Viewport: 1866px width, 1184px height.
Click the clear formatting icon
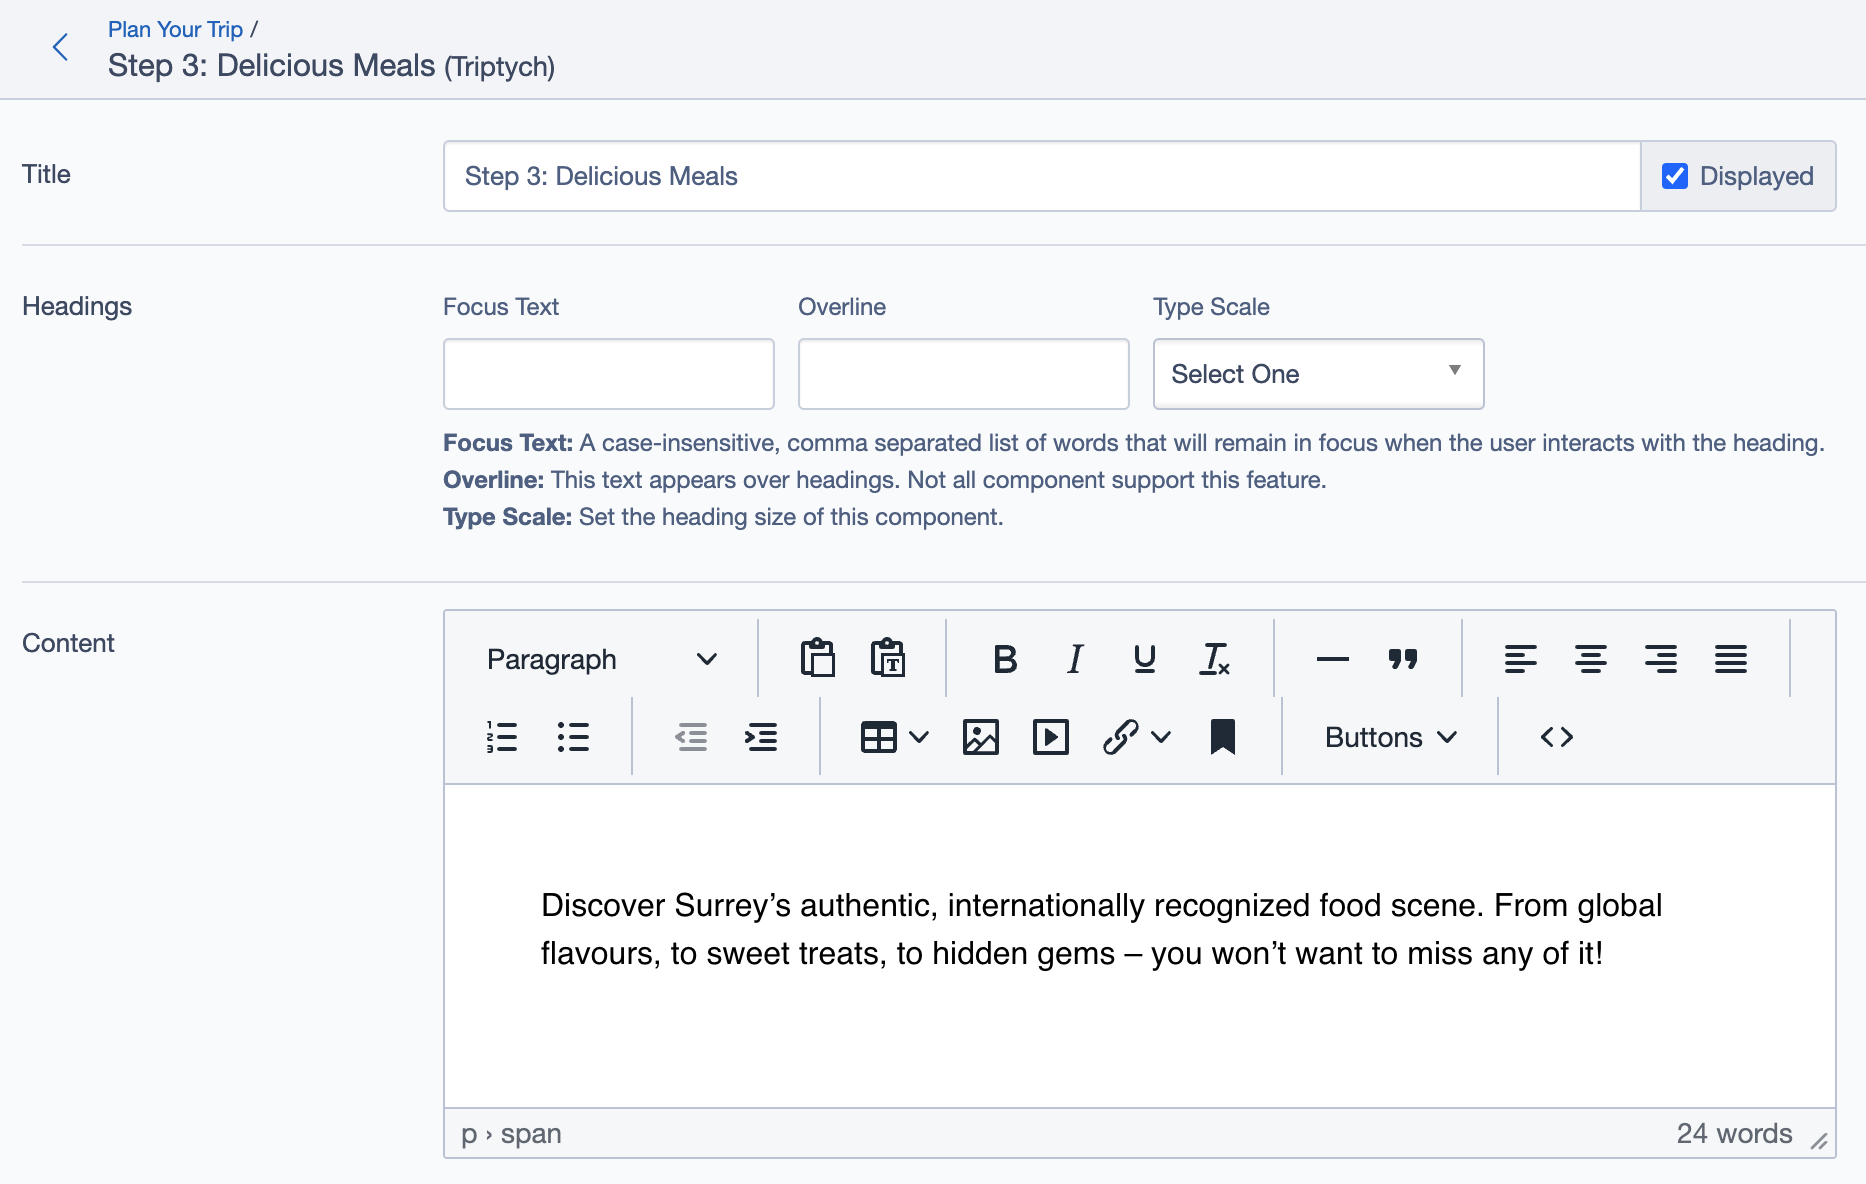(1214, 659)
